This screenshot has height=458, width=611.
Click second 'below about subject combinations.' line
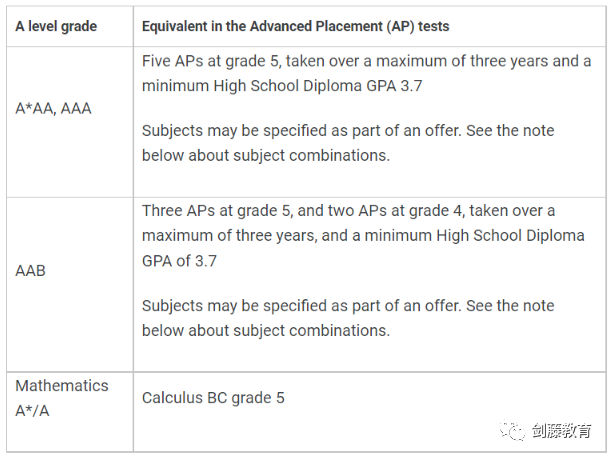coord(266,331)
